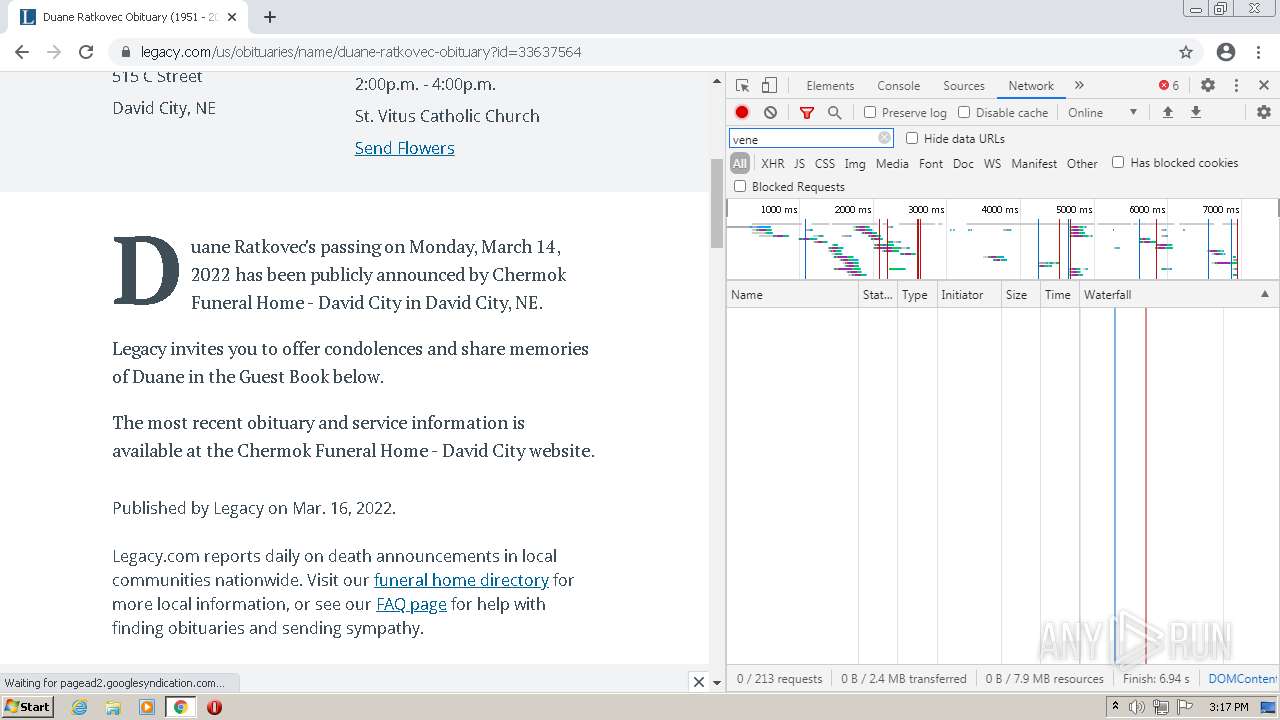The width and height of the screenshot is (1280, 720).
Task: Close the DevTools panel
Action: 1264,86
